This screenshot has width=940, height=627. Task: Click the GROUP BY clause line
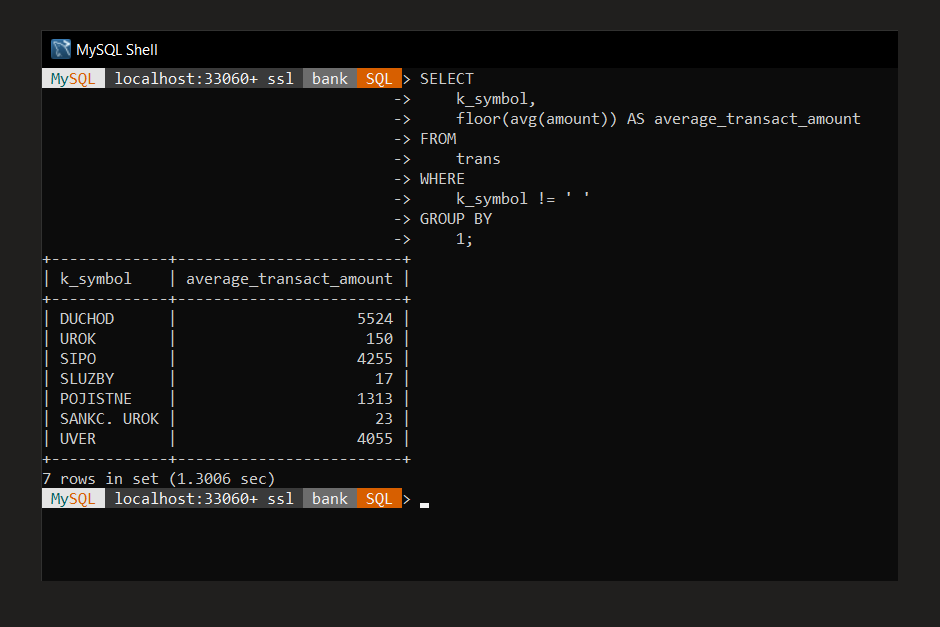point(456,218)
